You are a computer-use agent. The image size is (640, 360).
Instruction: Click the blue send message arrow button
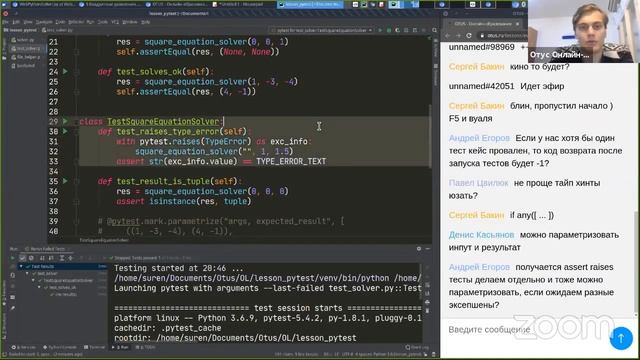[x=621, y=338]
